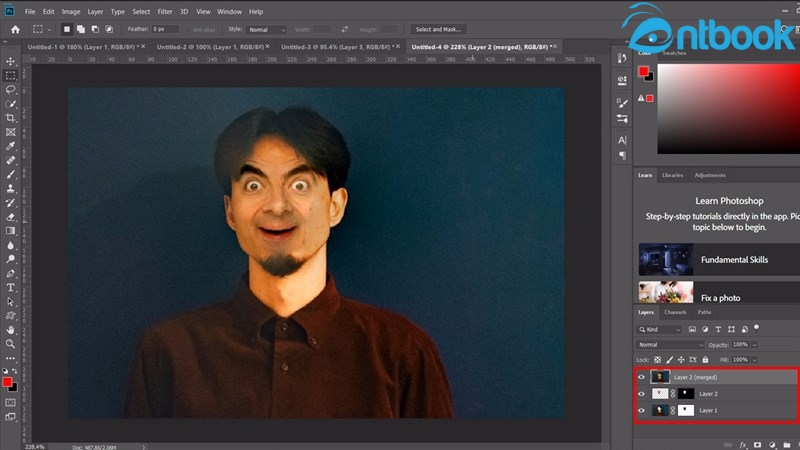The image size is (800, 450).
Task: Open the Fundamental Skills tutorial
Action: coord(719,260)
